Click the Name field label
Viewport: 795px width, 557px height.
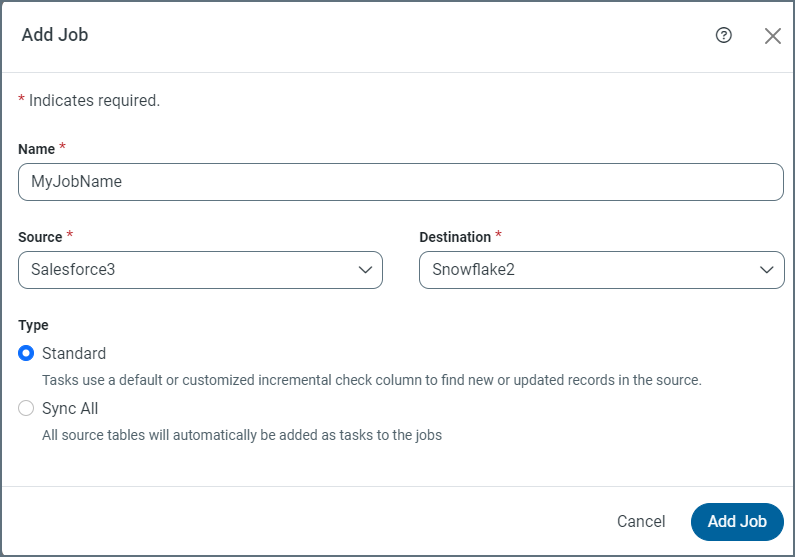tap(37, 149)
